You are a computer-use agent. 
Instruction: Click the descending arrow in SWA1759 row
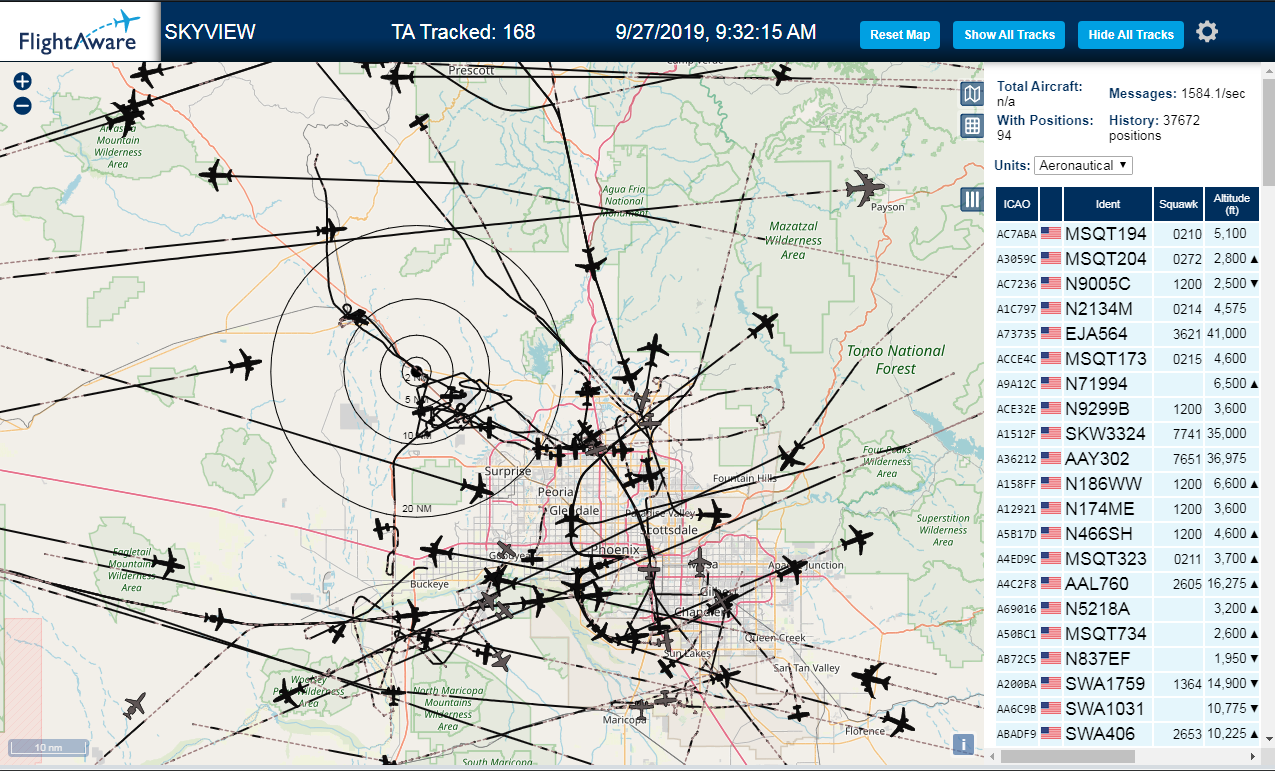pyautogui.click(x=1254, y=684)
